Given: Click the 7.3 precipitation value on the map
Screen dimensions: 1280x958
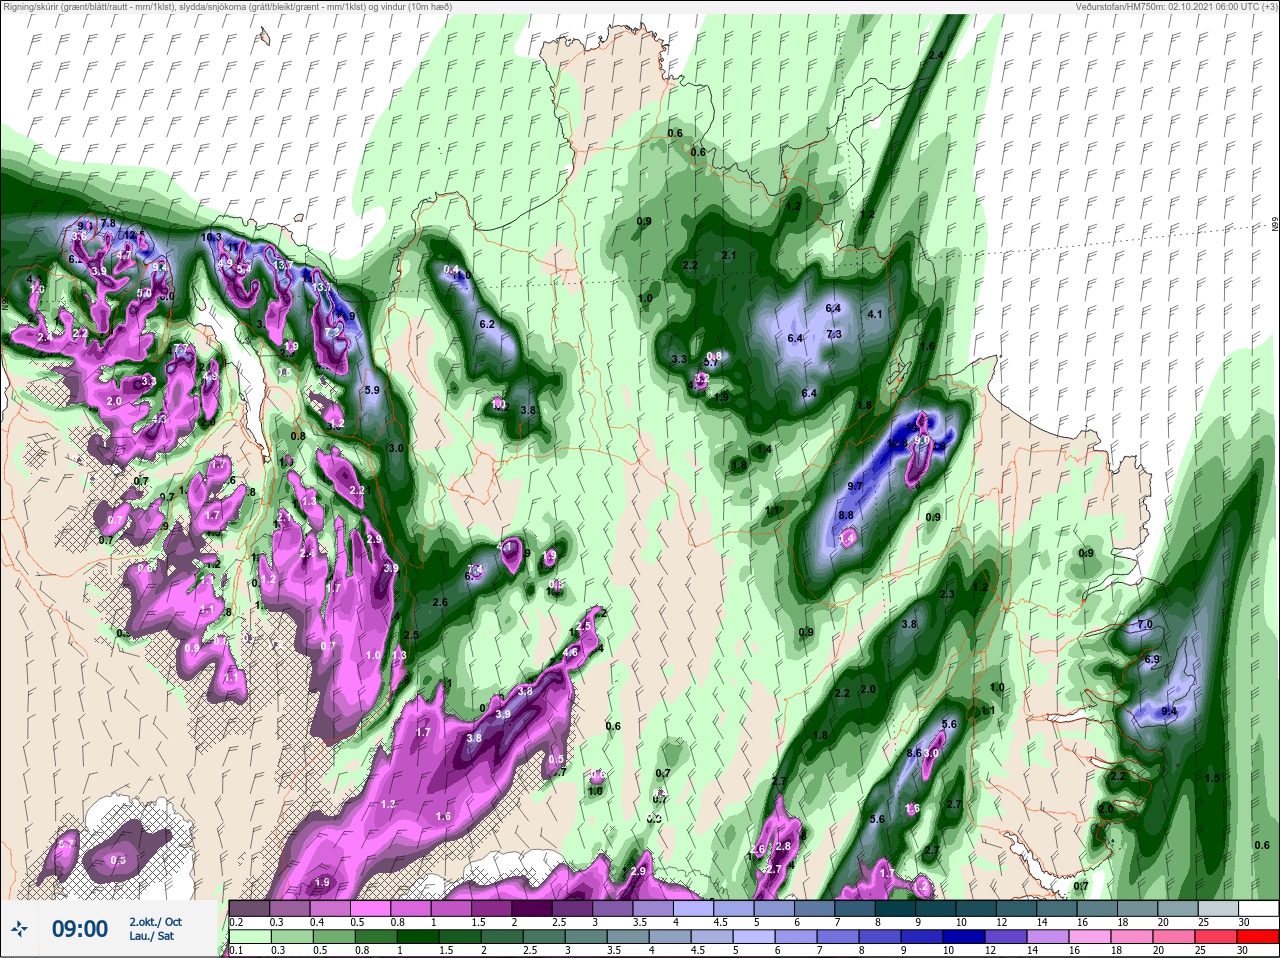Looking at the screenshot, I should (x=834, y=334).
